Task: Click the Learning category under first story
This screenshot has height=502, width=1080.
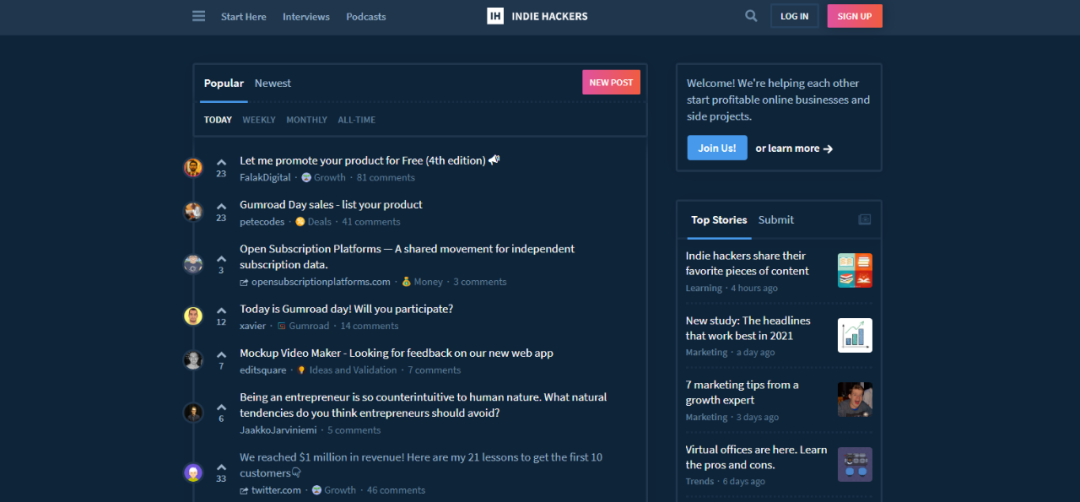Action: (x=704, y=289)
